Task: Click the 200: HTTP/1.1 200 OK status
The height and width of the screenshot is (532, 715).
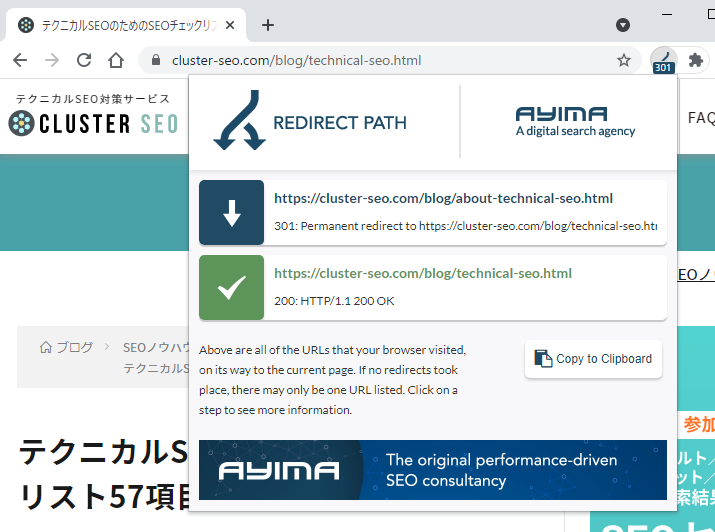Action: click(x=334, y=301)
